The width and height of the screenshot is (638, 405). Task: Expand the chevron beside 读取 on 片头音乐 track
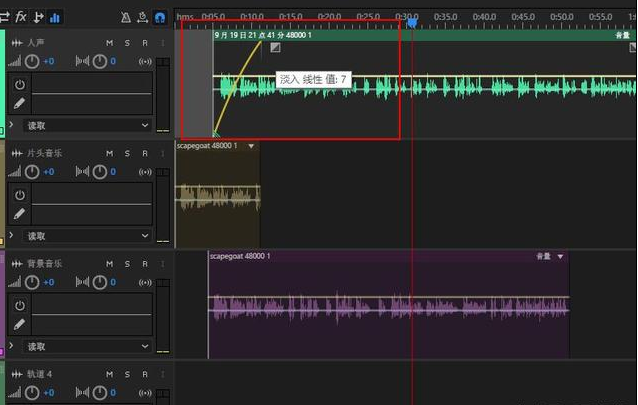tap(11, 236)
